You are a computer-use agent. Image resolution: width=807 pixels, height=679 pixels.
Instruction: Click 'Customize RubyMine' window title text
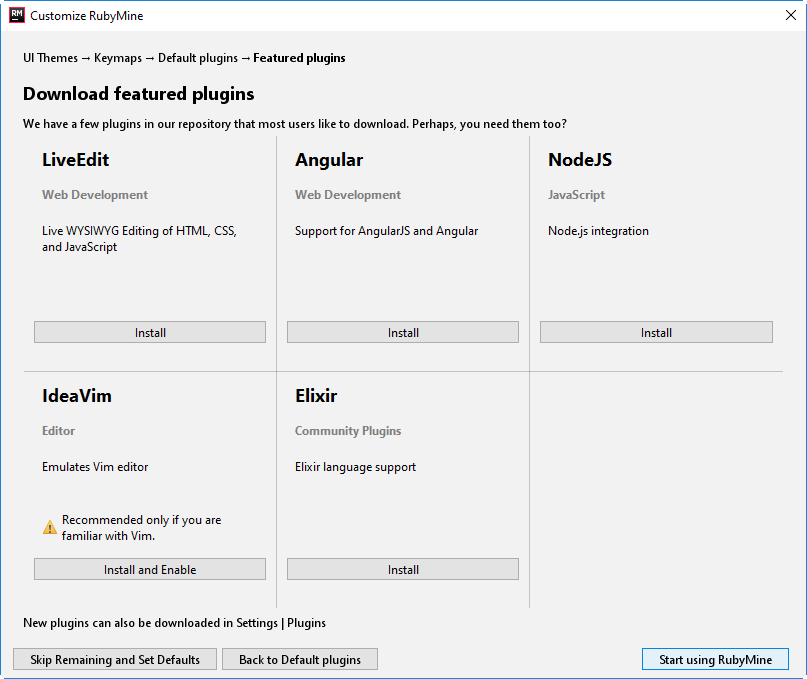click(x=86, y=16)
